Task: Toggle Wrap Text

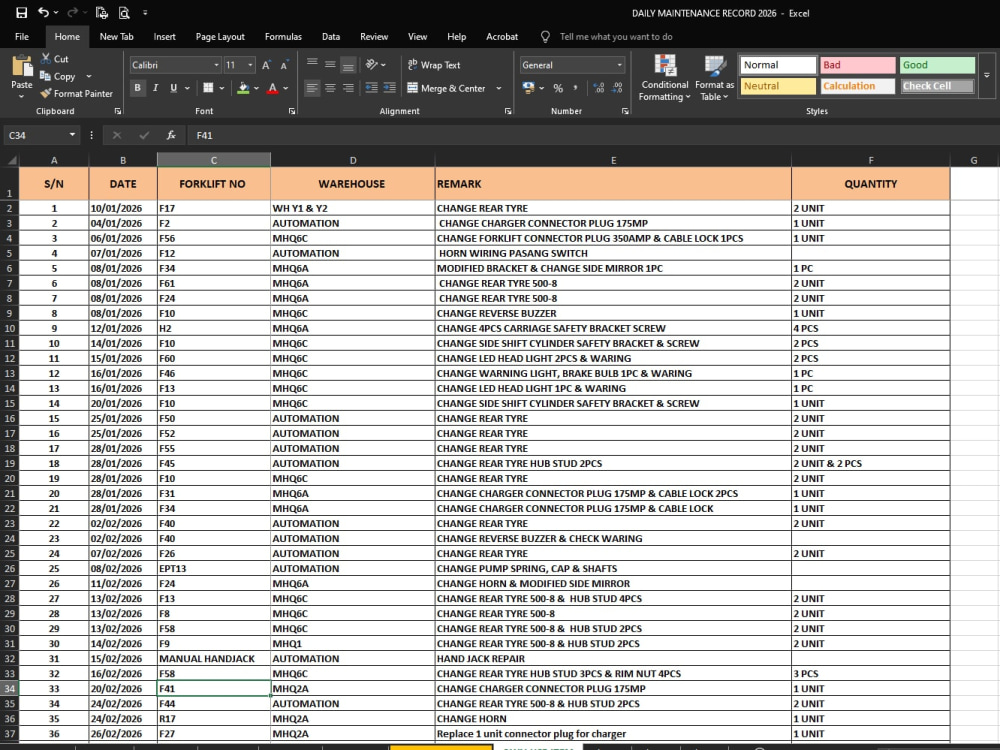Action: pyautogui.click(x=434, y=65)
